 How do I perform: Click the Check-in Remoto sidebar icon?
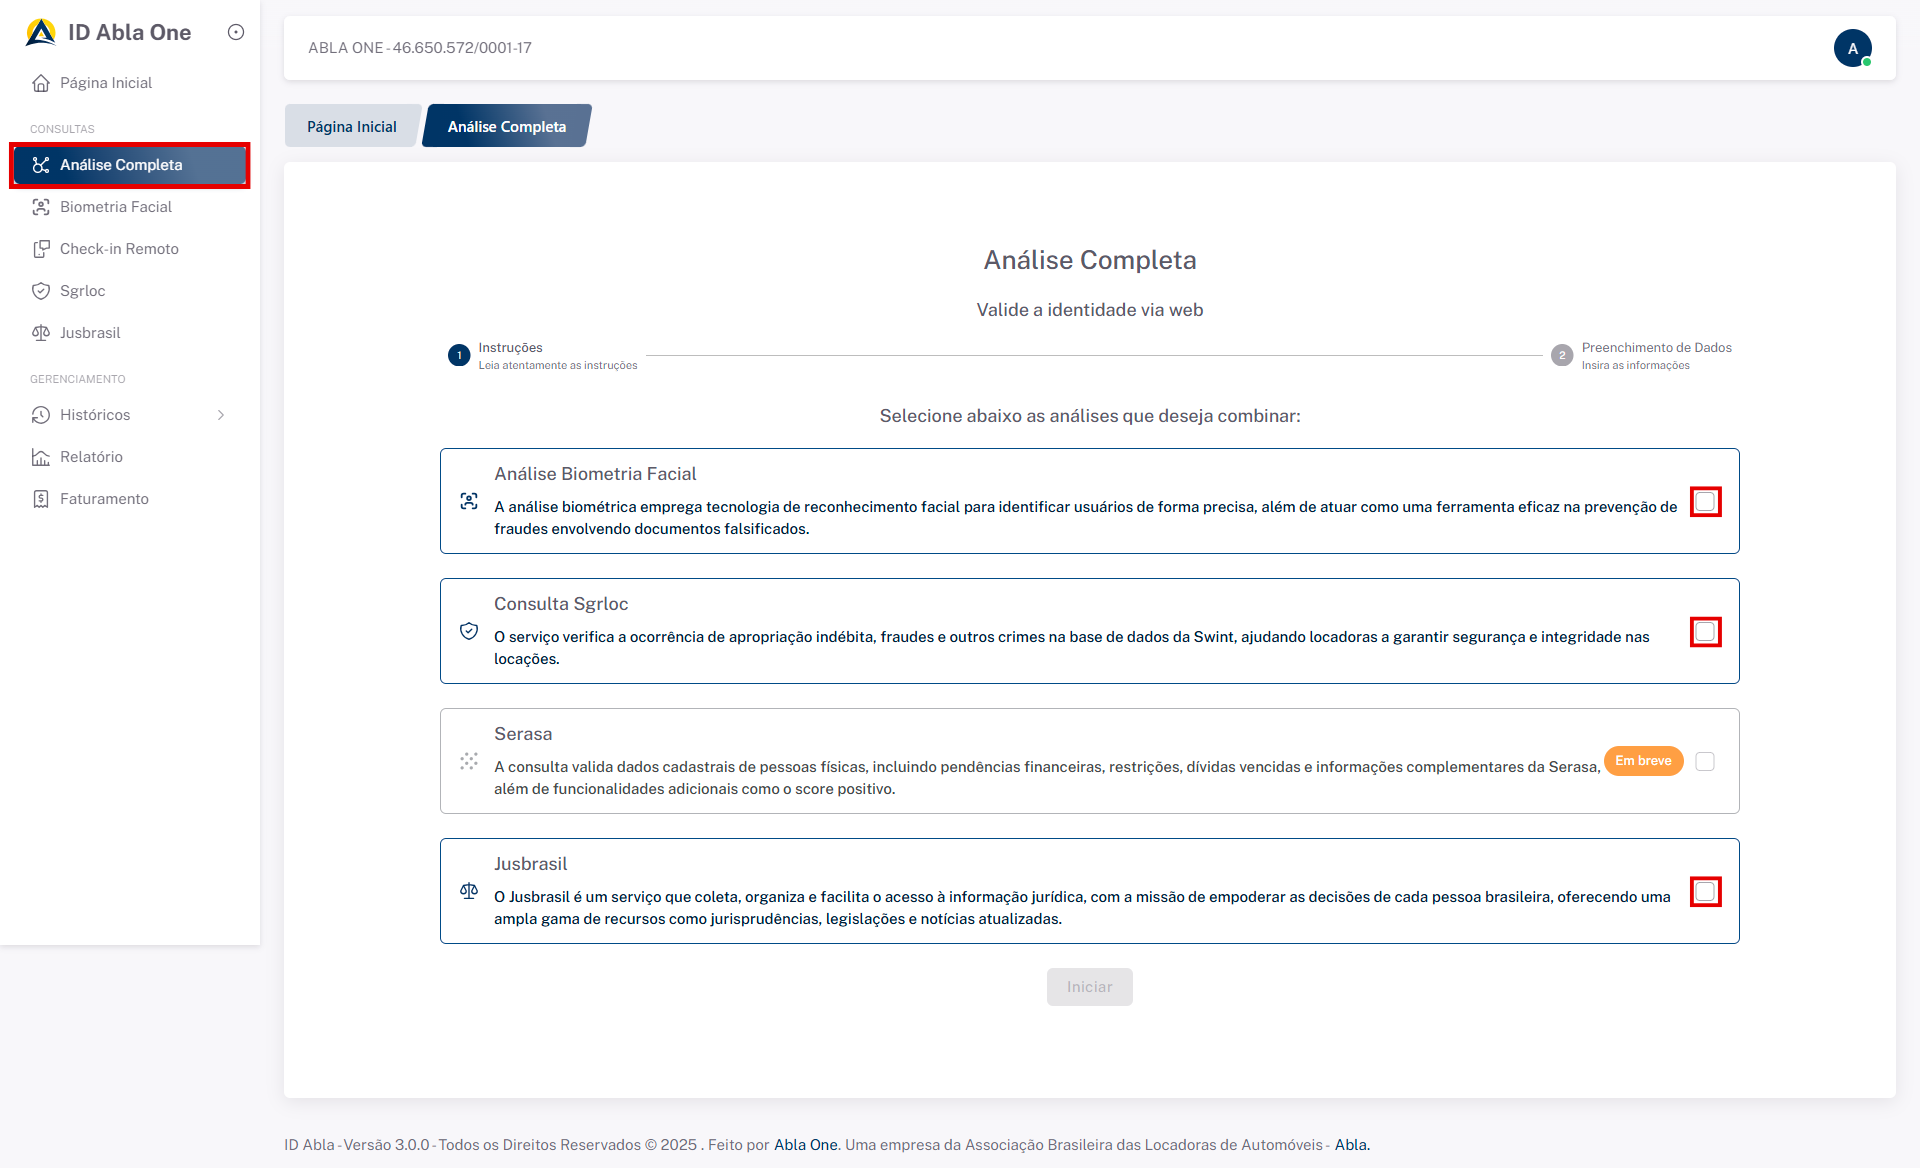coord(41,249)
